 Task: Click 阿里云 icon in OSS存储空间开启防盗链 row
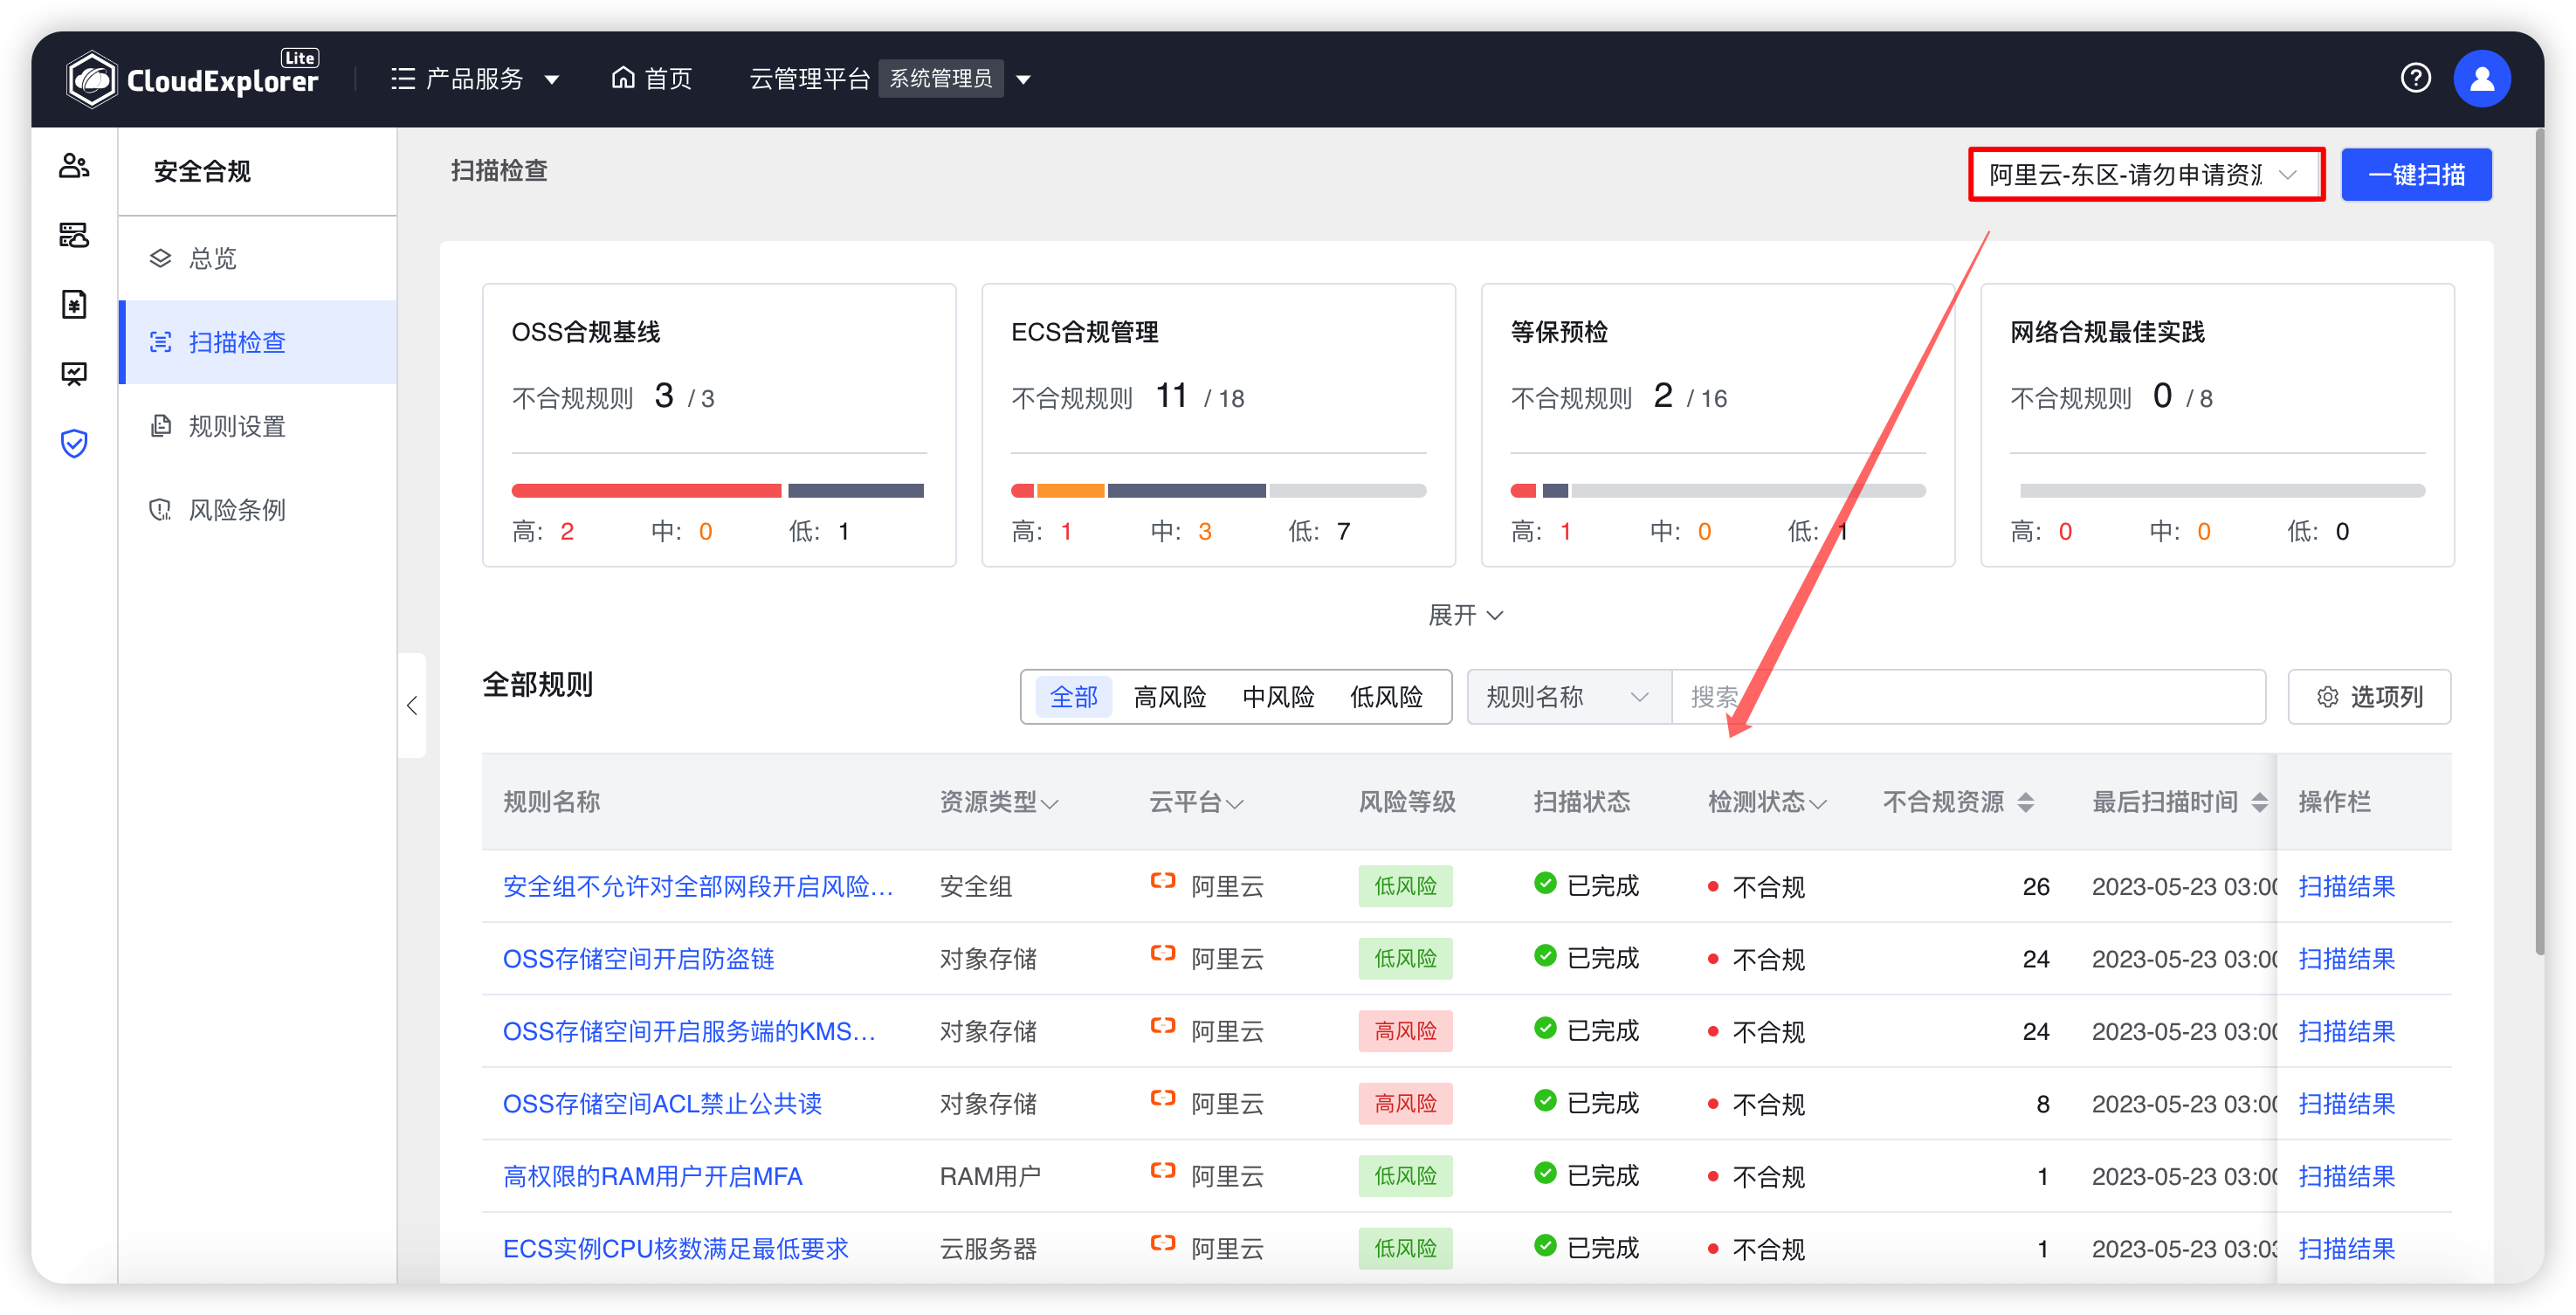[1162, 953]
